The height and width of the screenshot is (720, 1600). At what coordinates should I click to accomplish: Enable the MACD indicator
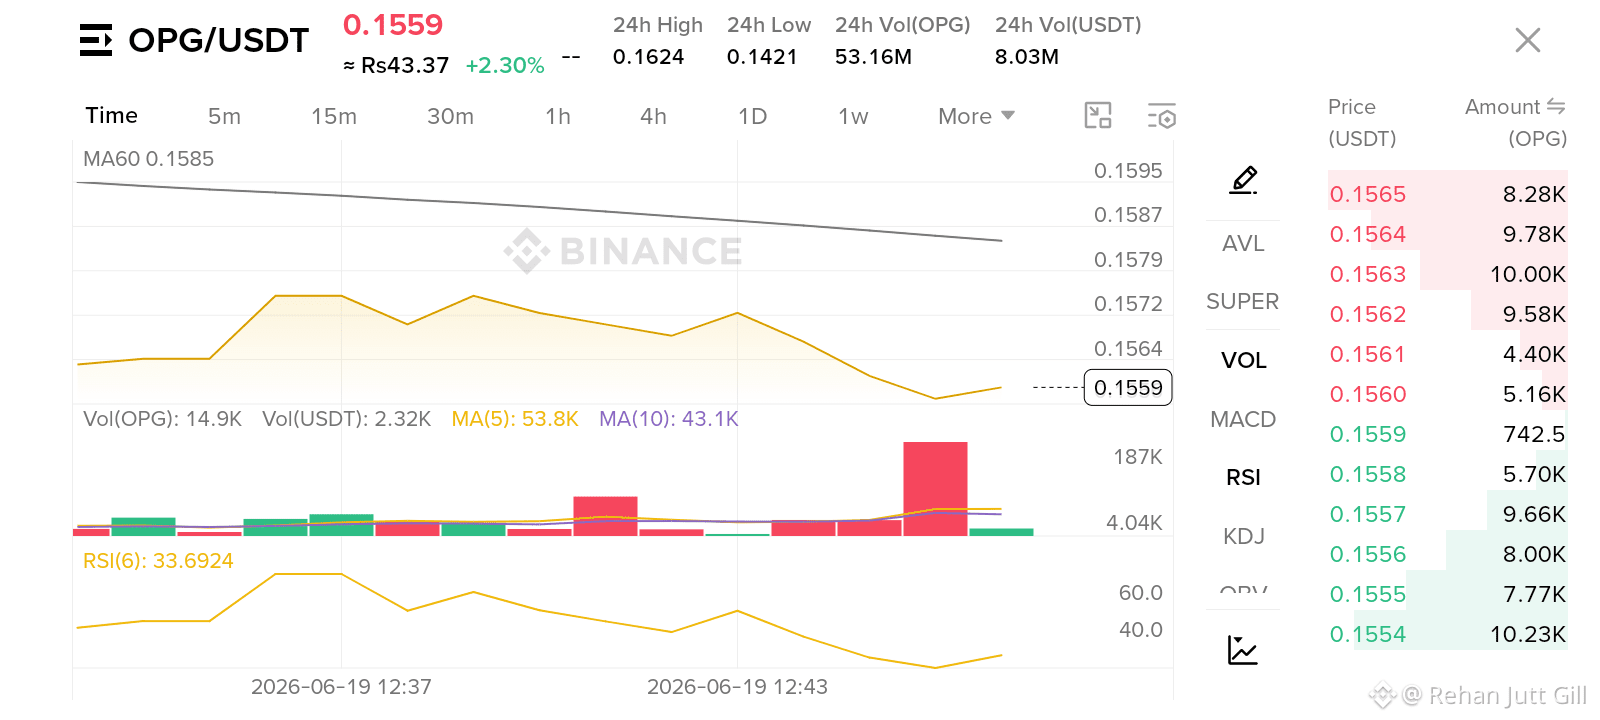1243,419
